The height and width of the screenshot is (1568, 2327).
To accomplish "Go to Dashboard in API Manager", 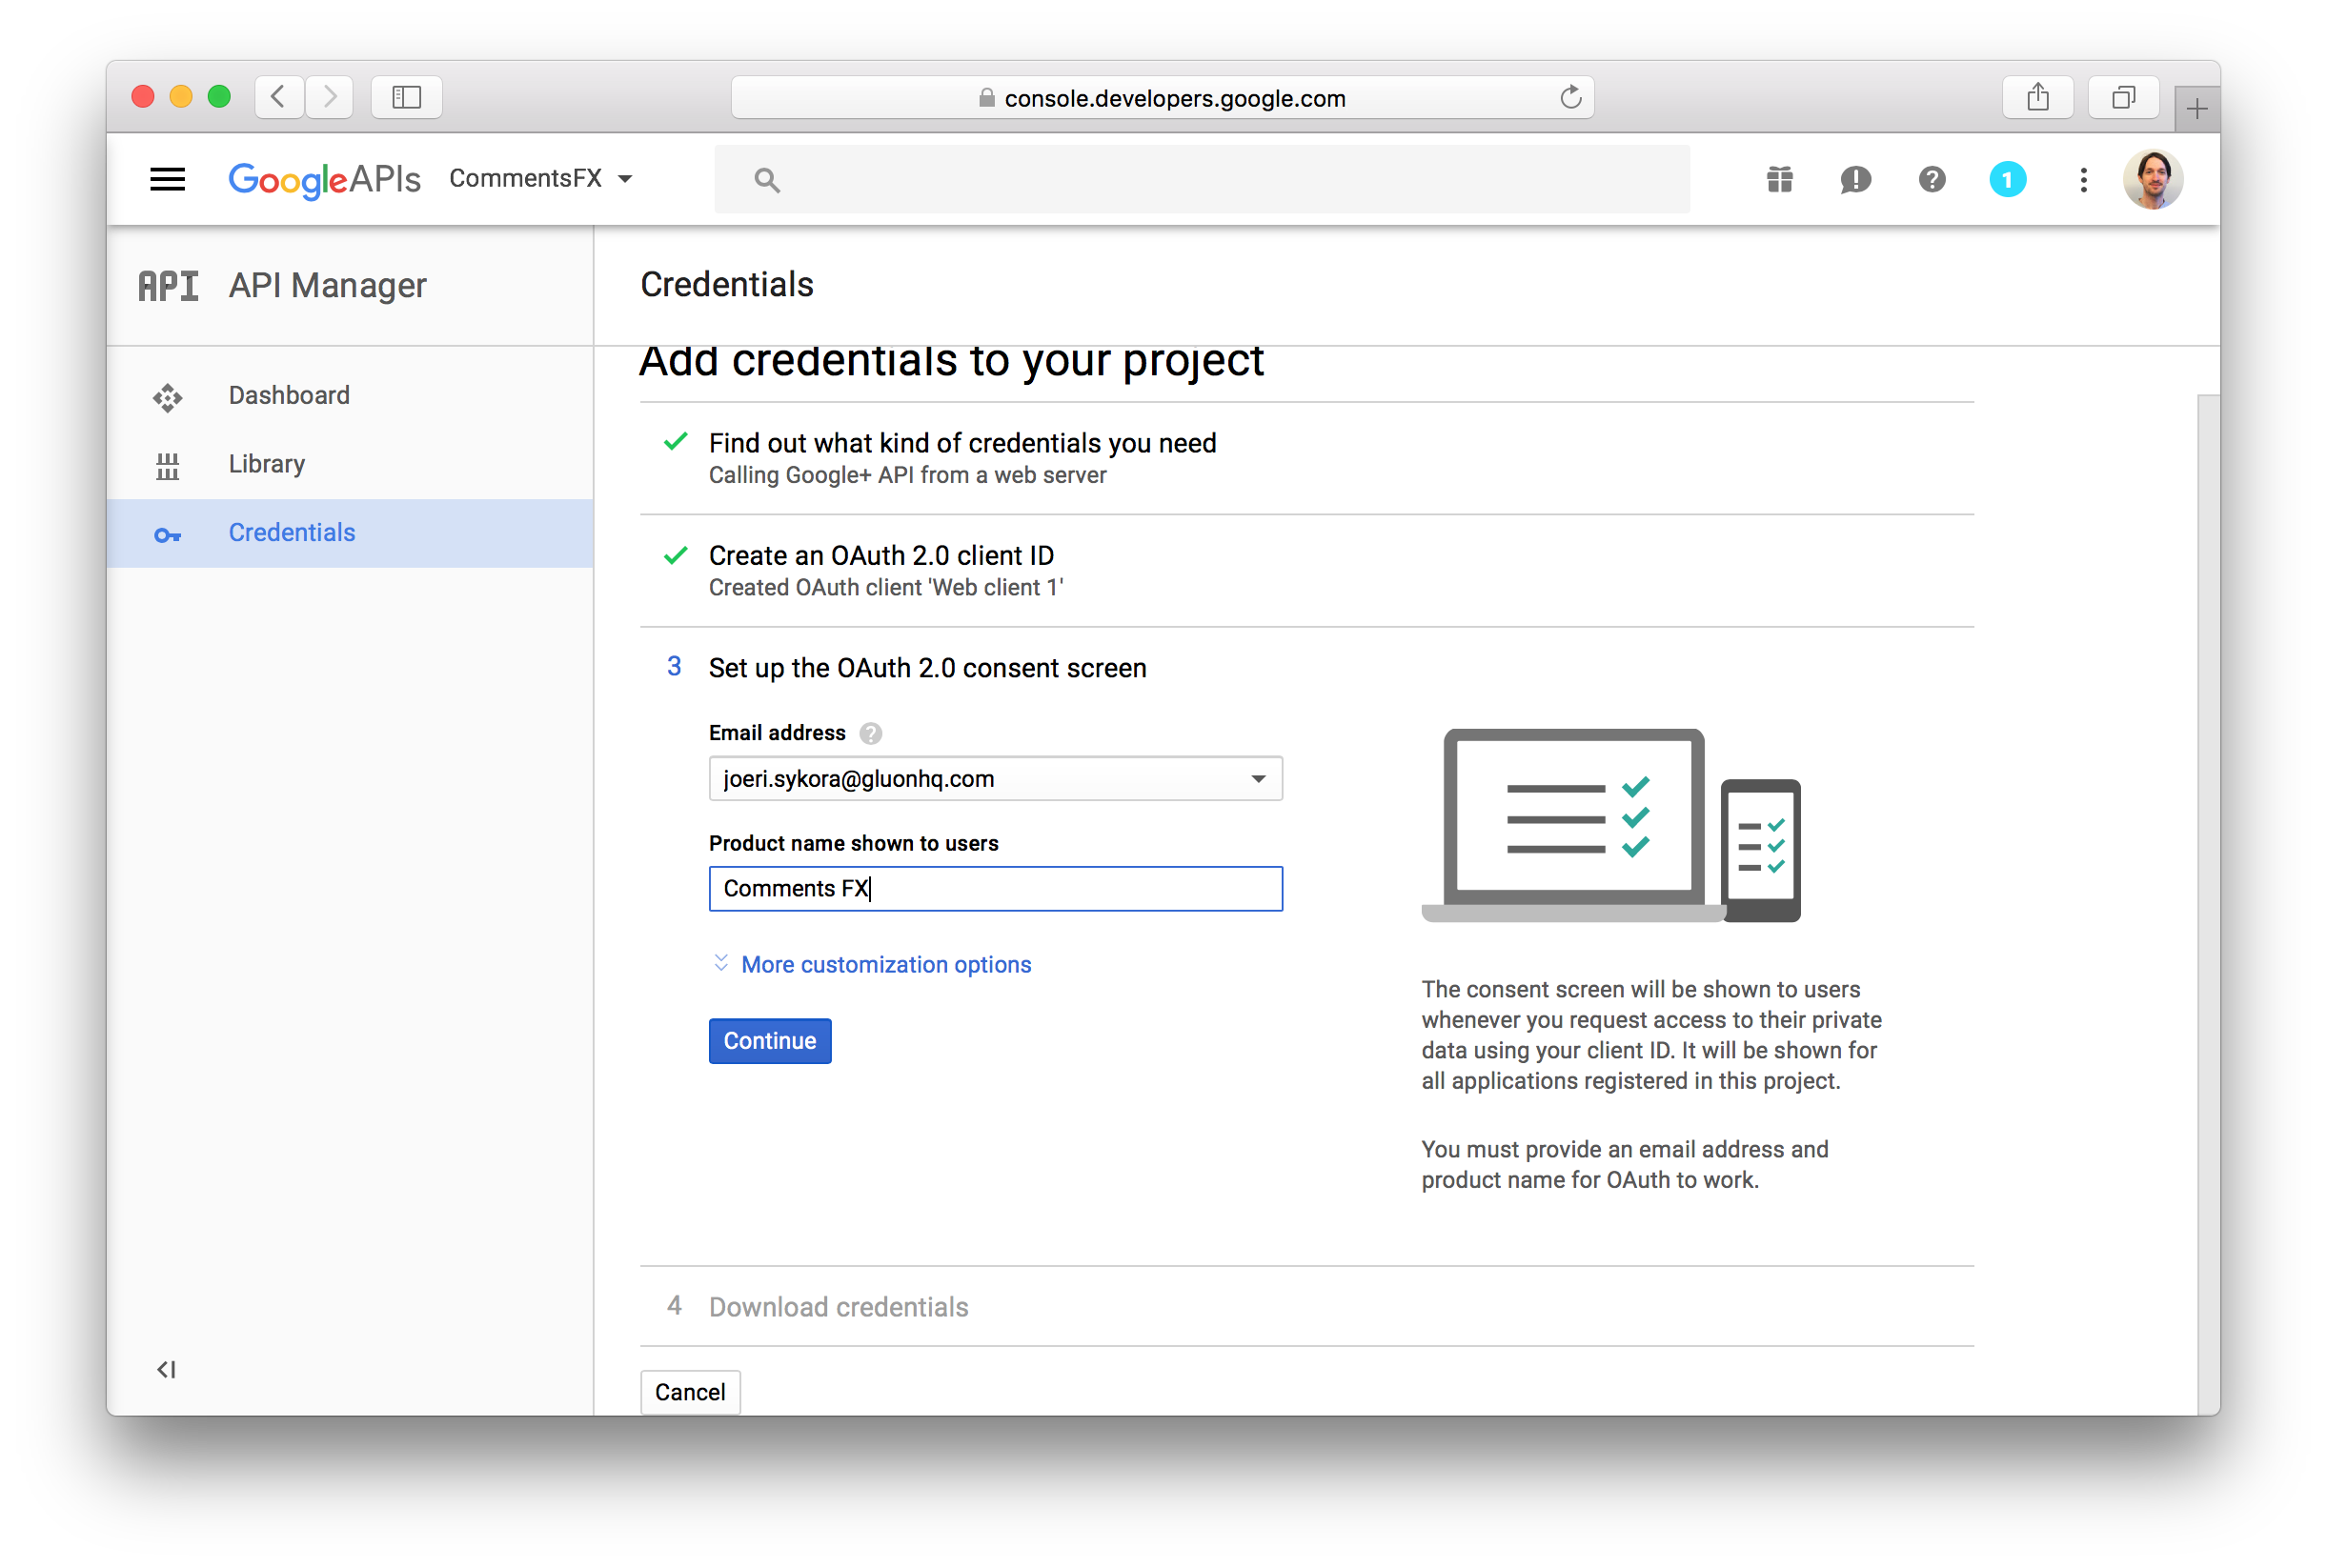I will (x=350, y=395).
